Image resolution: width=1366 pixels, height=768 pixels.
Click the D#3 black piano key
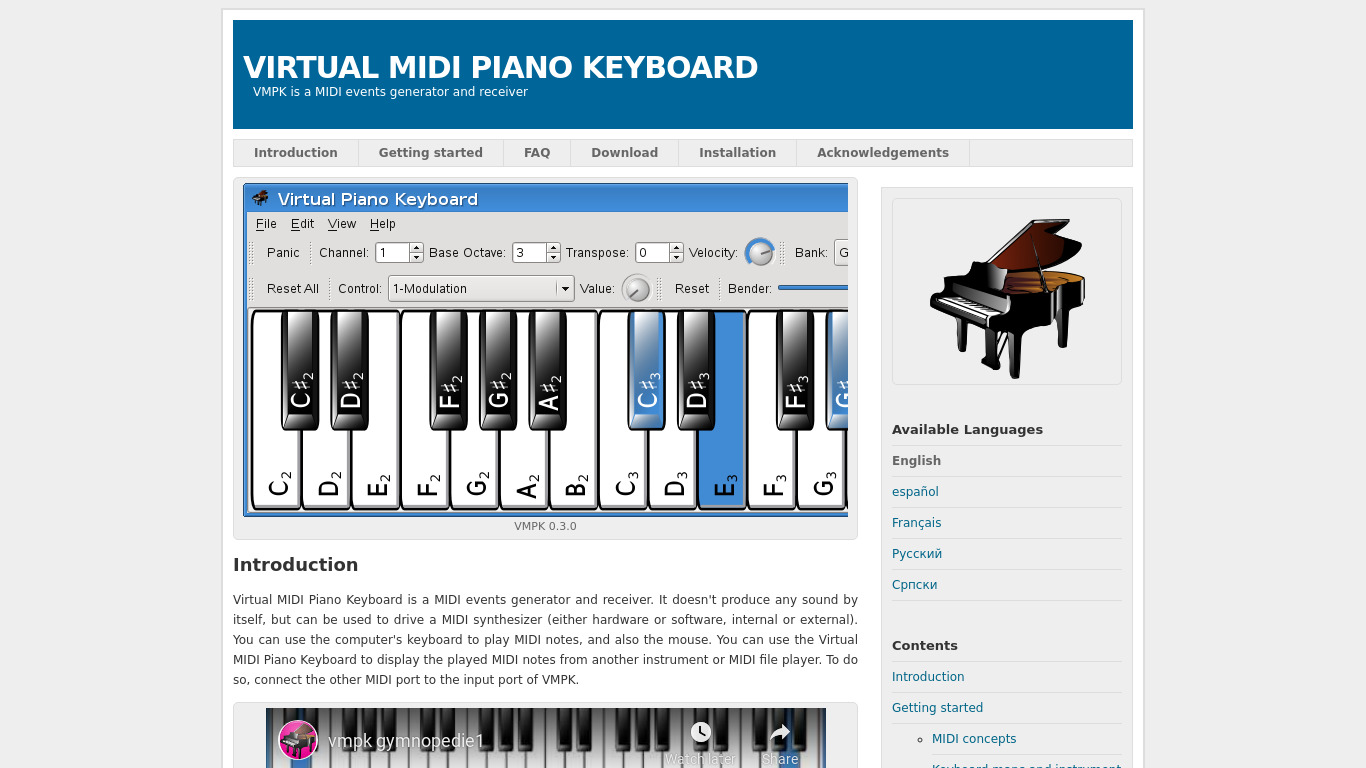[696, 370]
